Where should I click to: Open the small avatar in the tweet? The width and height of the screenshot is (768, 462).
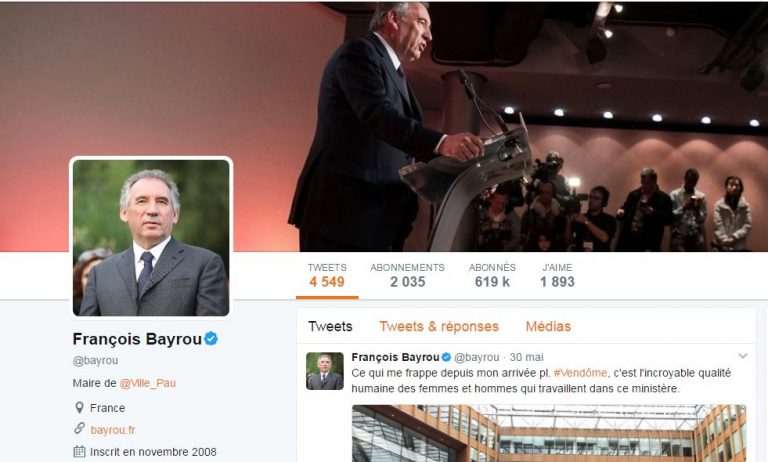pos(325,371)
